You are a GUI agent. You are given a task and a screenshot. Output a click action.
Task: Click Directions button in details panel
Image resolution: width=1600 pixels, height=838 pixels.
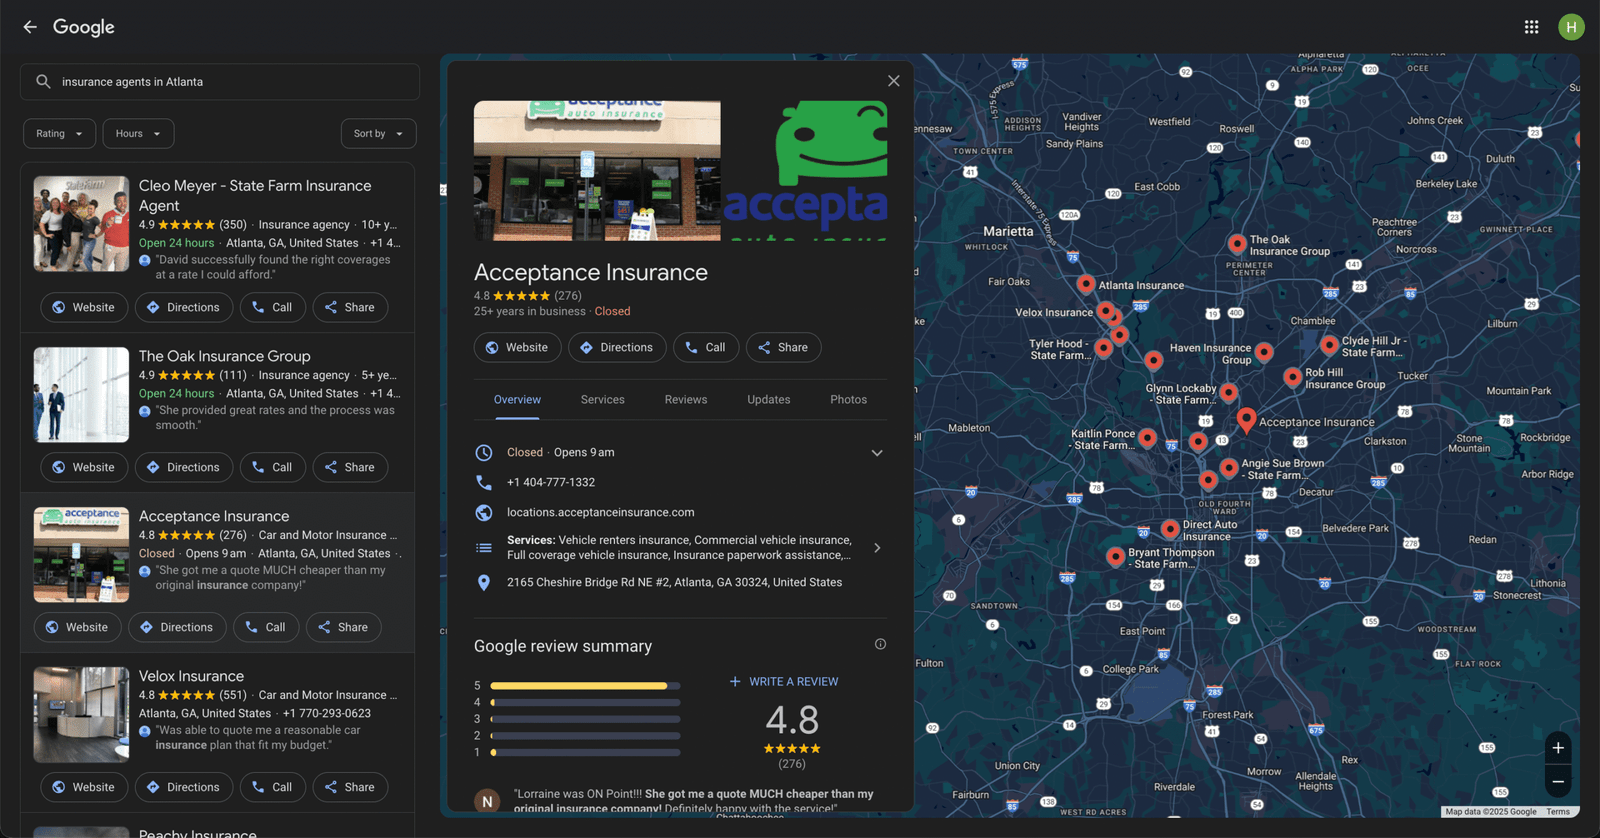(617, 348)
